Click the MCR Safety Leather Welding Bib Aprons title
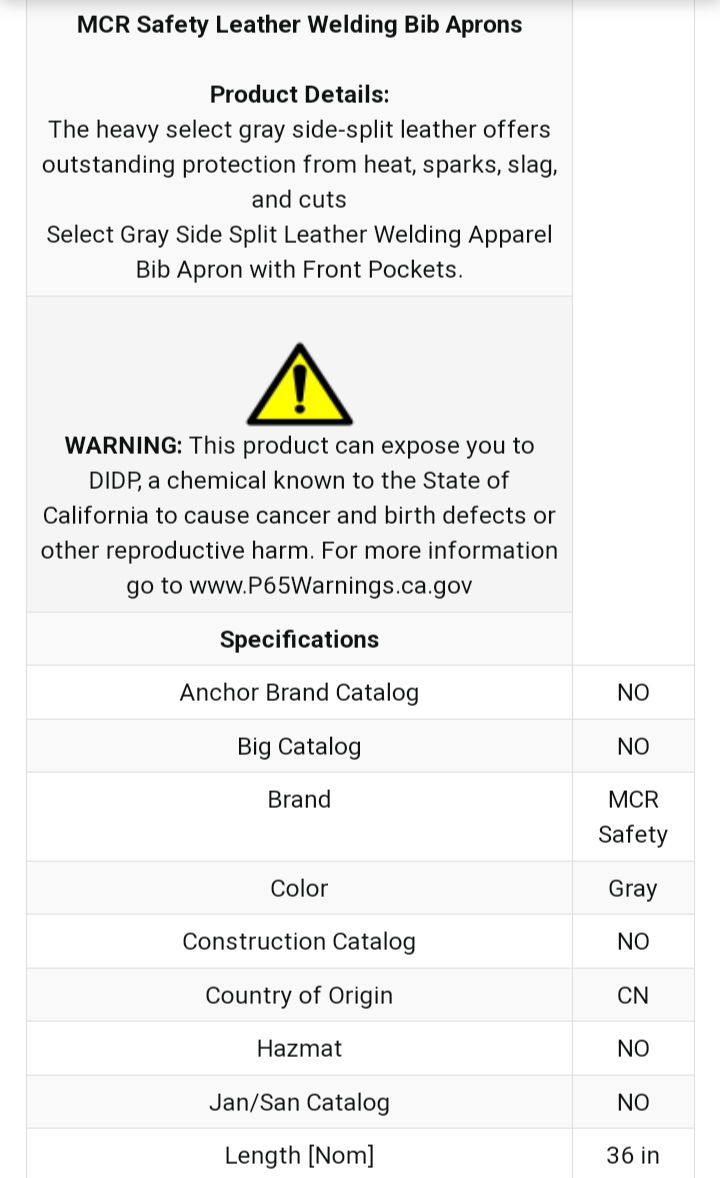This screenshot has width=720, height=1178. (x=299, y=25)
